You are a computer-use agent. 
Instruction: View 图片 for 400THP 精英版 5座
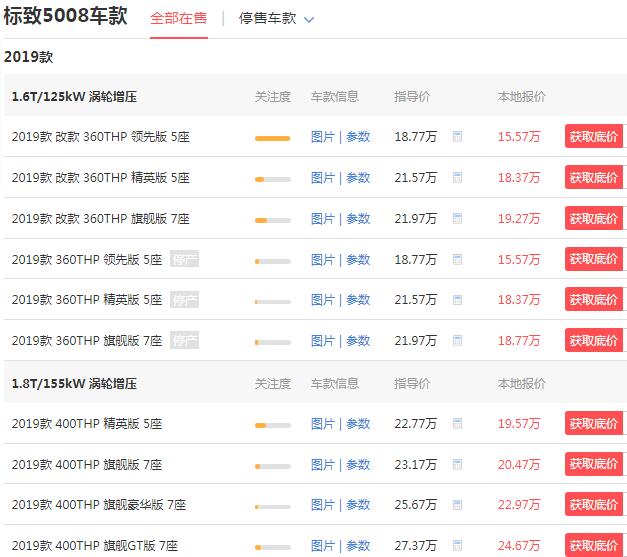[323, 423]
